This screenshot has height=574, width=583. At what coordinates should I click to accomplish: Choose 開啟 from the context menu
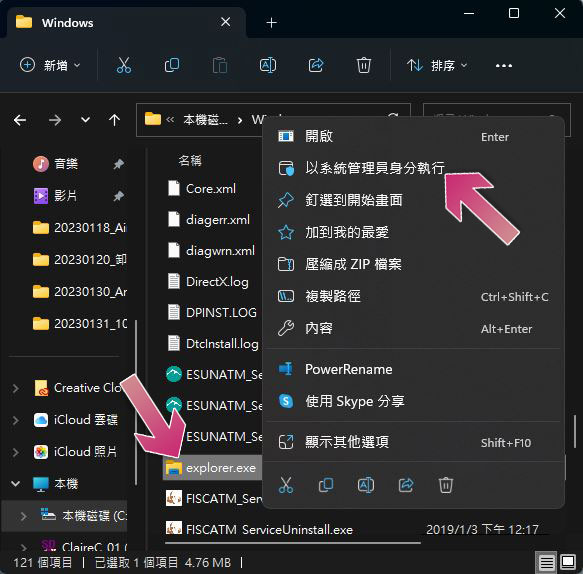tap(413, 137)
